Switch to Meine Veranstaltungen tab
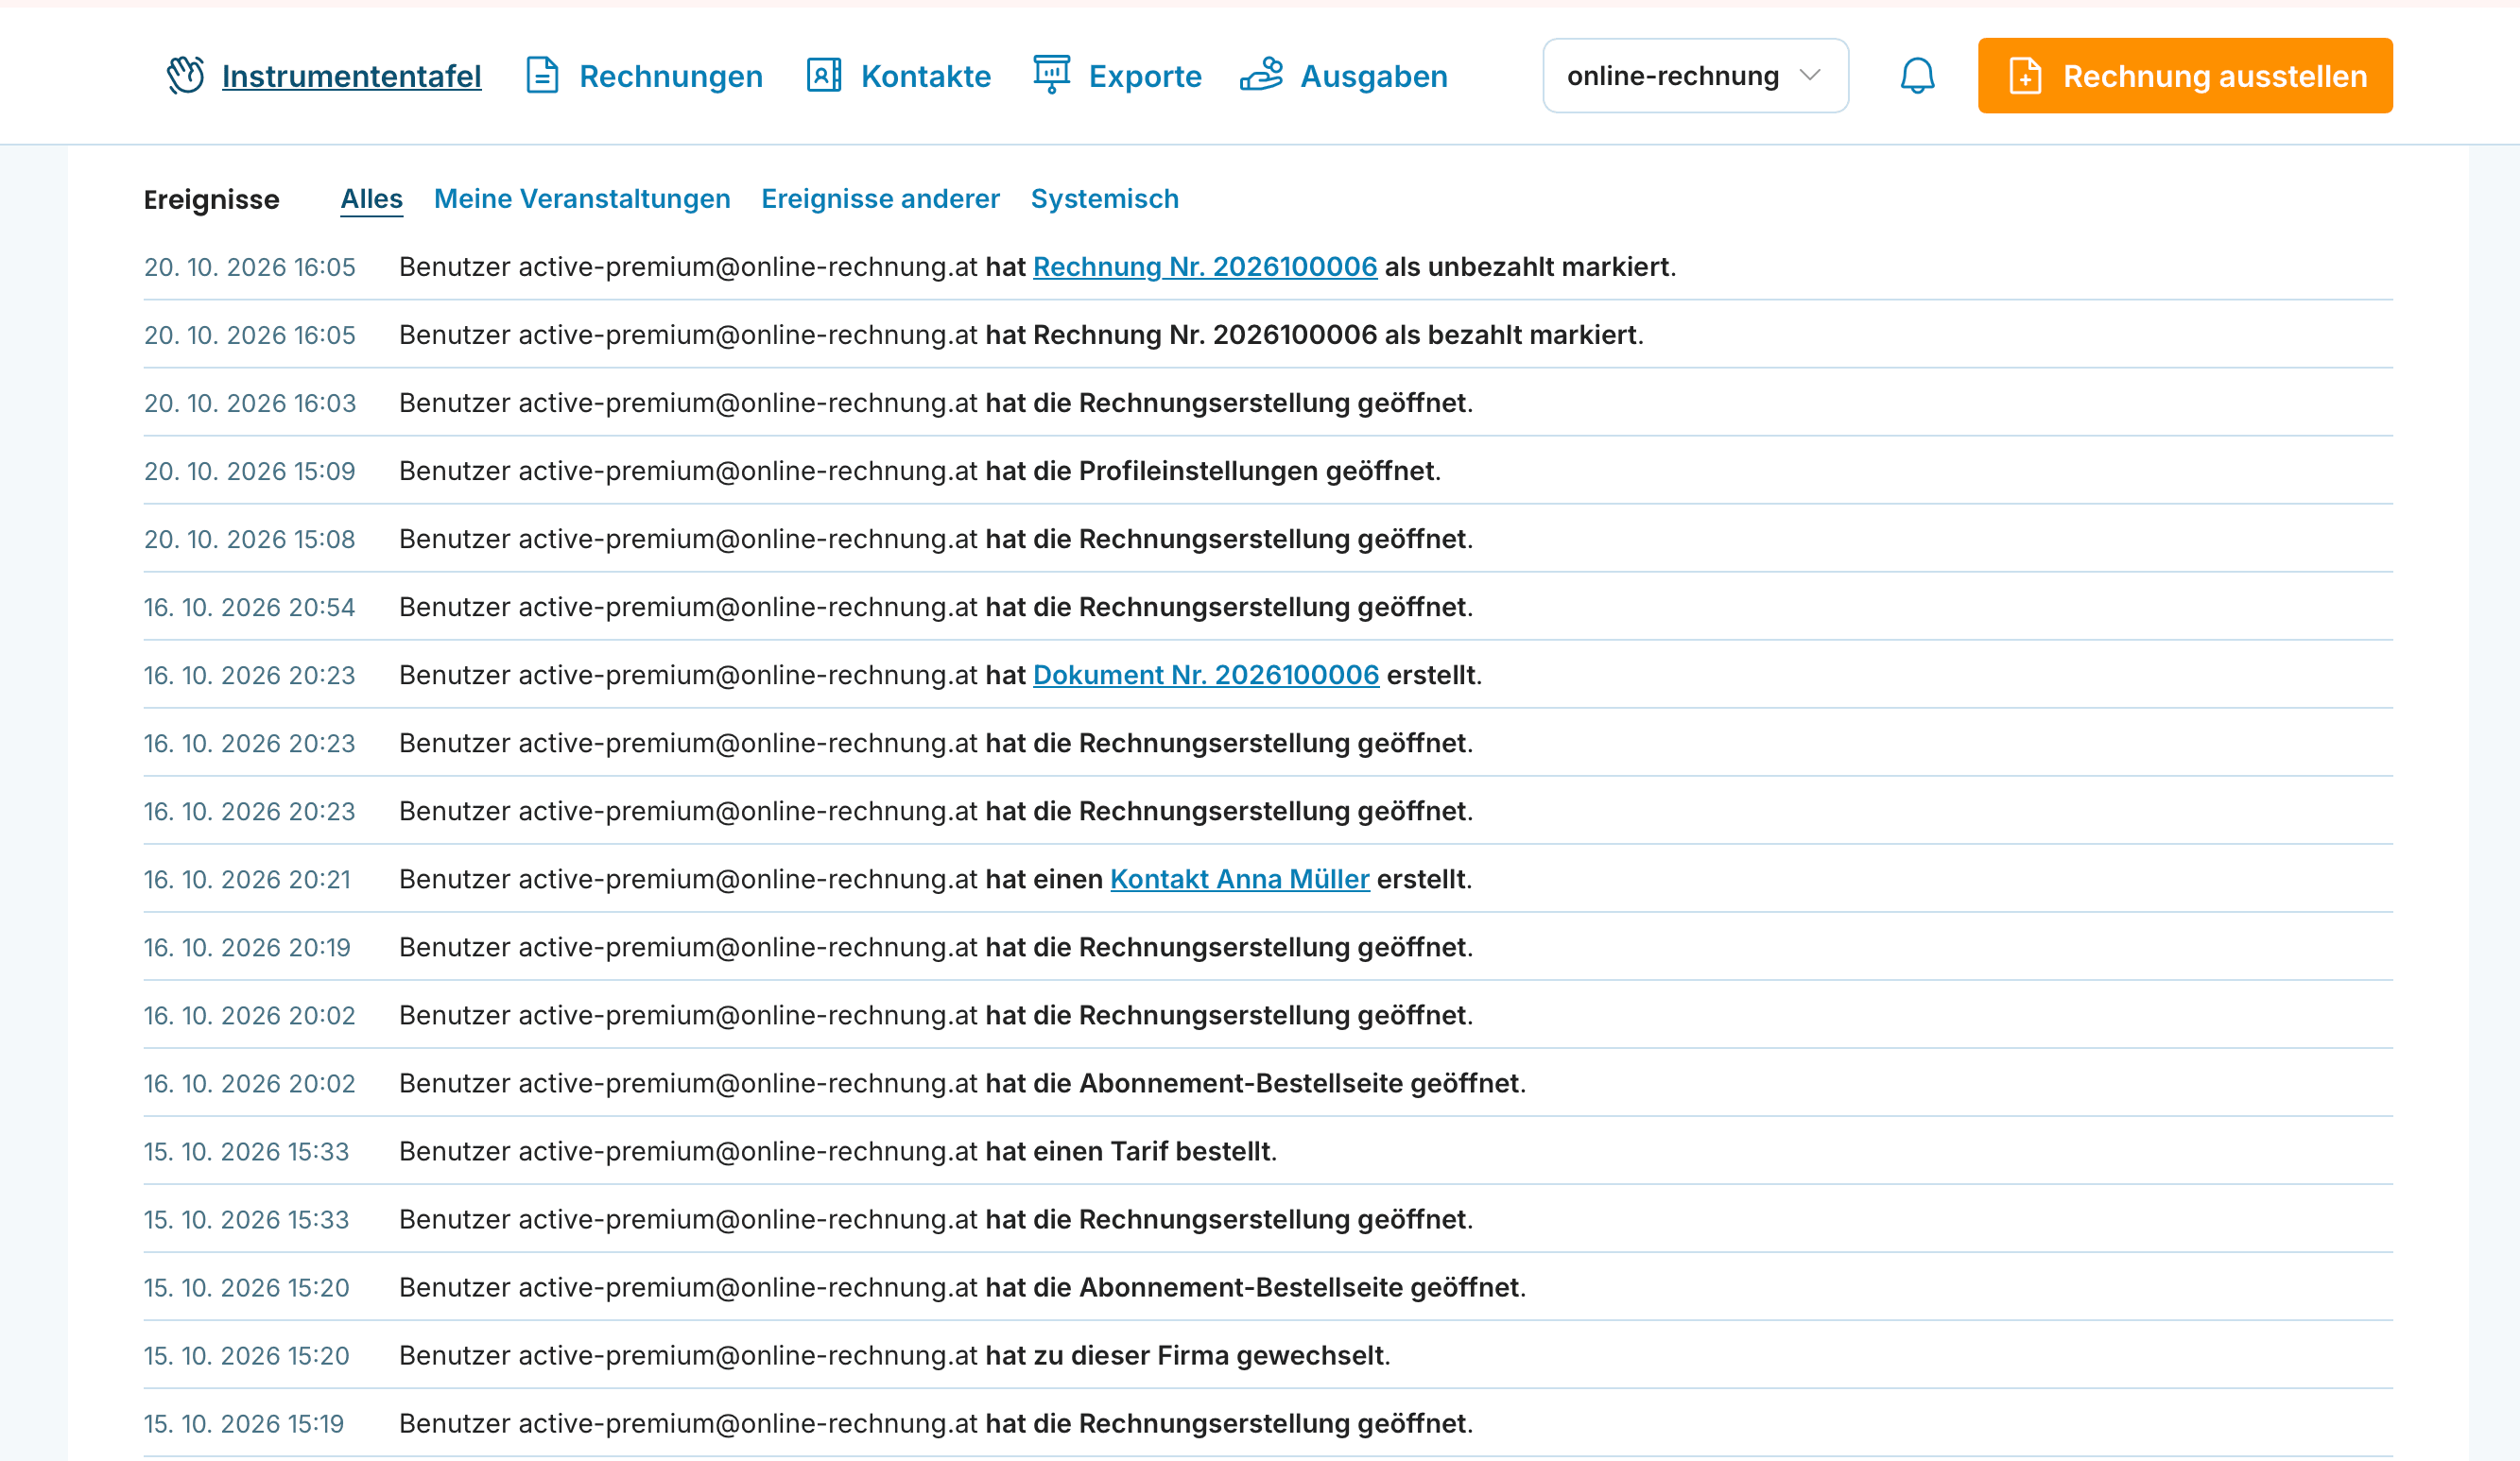The image size is (2520, 1461). [582, 199]
